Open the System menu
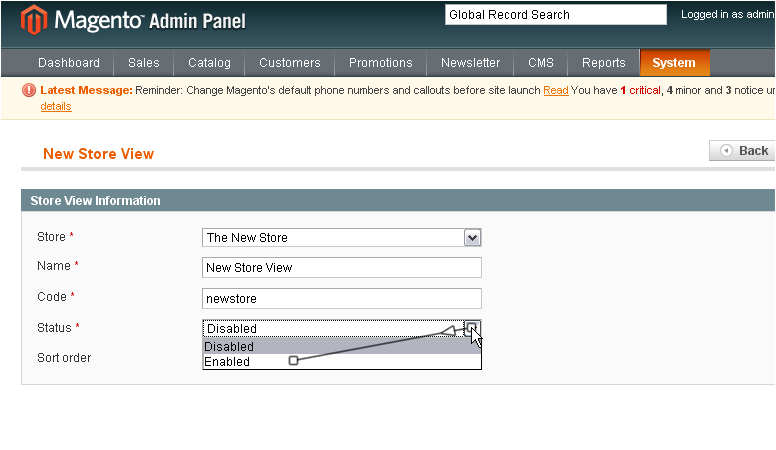The height and width of the screenshot is (450, 776). tap(675, 63)
